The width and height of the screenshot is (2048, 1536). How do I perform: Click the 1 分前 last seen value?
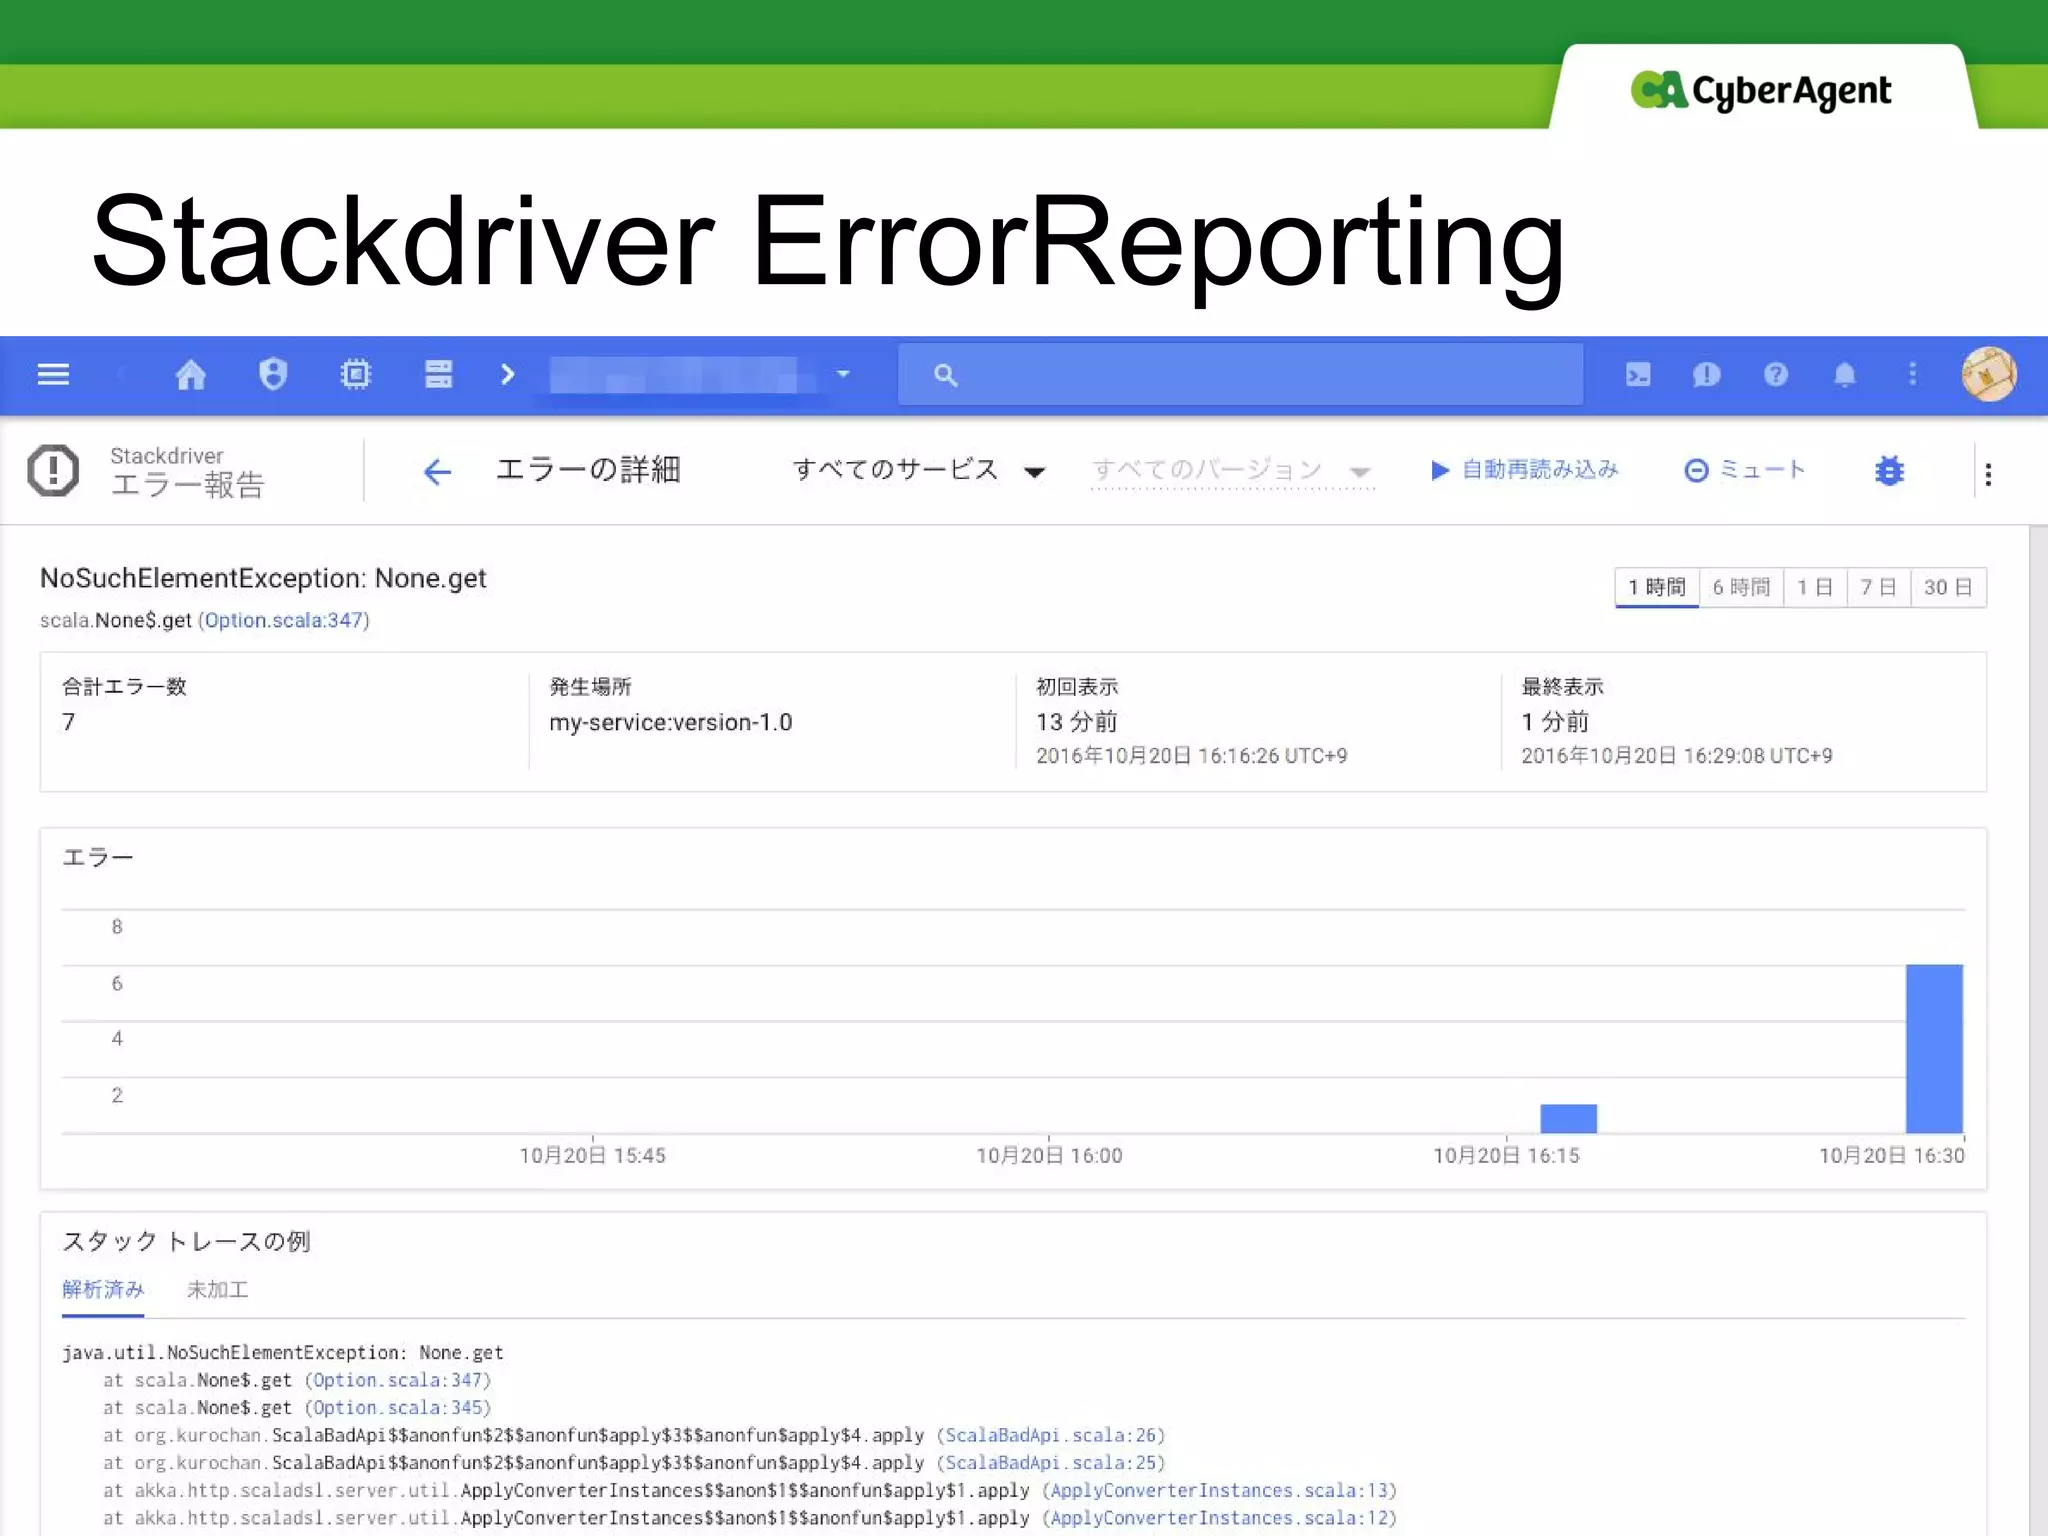[1555, 722]
